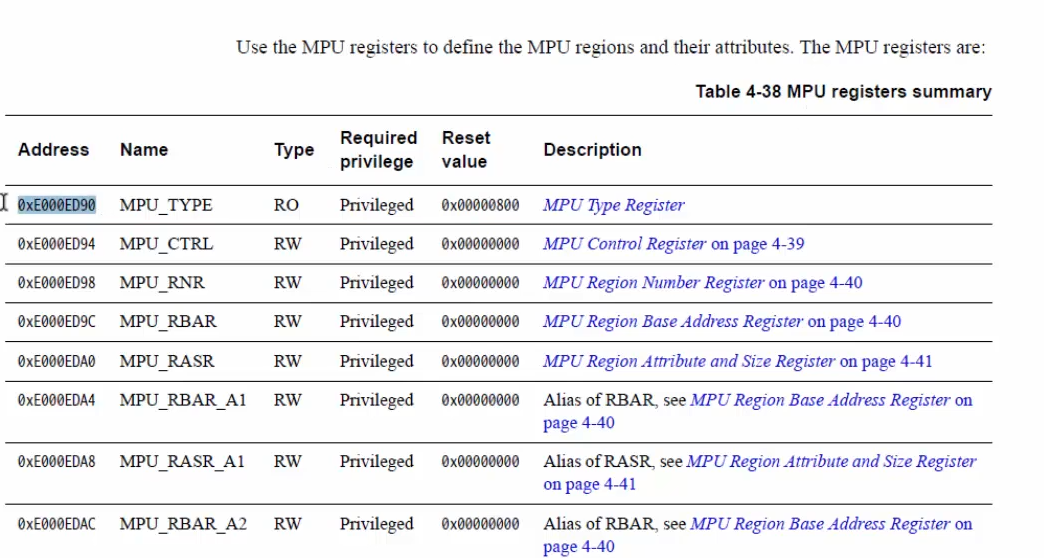Click the reset value 0x00000800
This screenshot has height=558, width=1044.
click(480, 205)
